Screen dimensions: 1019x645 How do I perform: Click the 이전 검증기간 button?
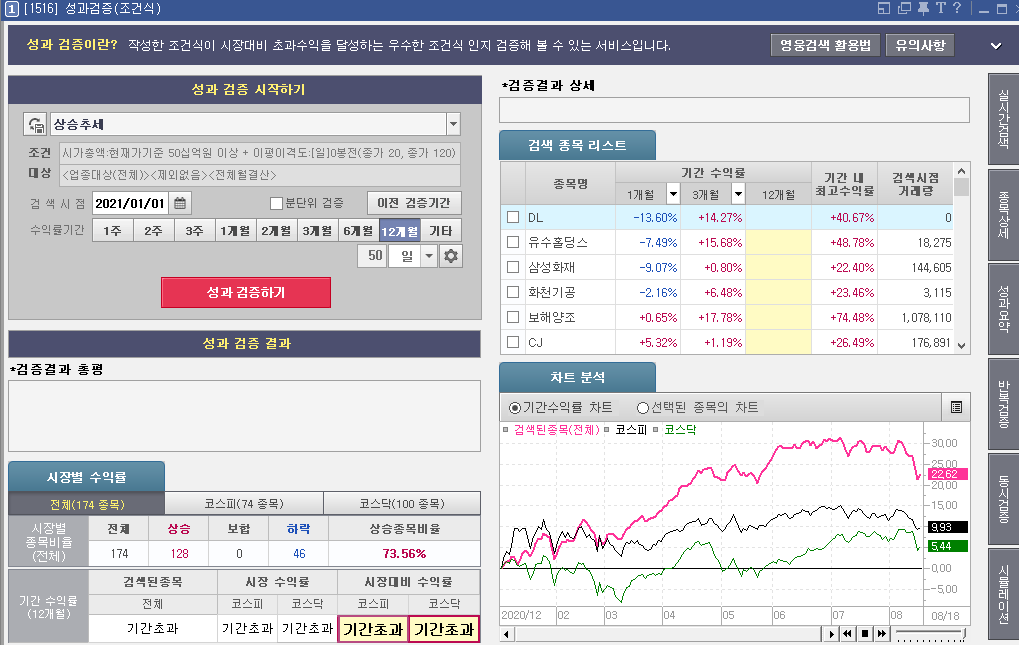pos(414,203)
